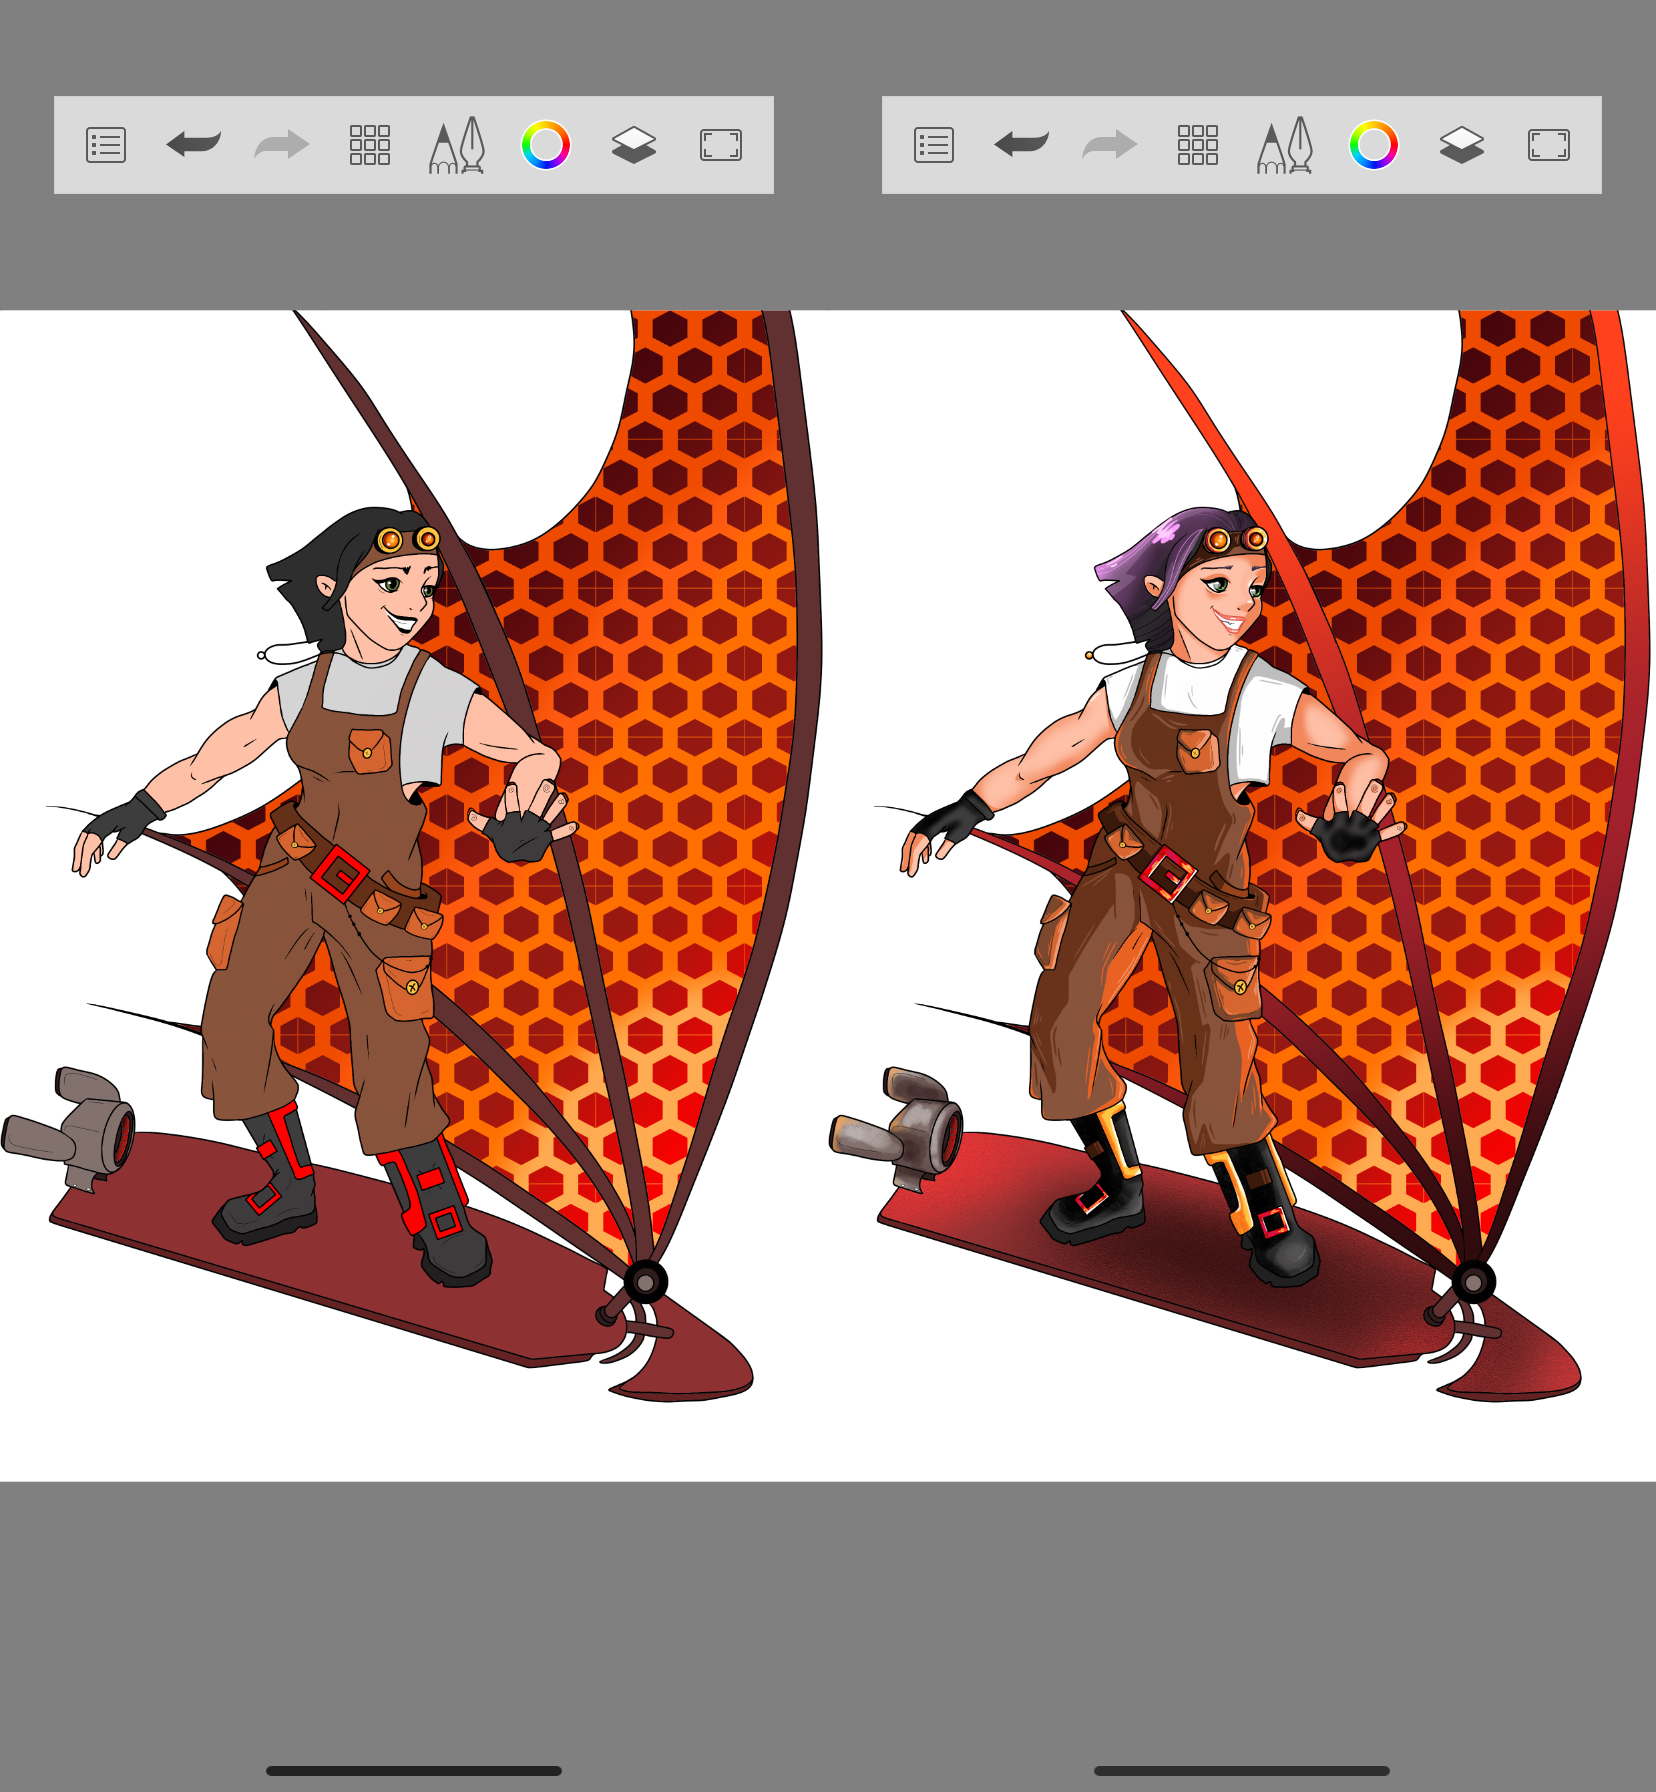Tap the shaded character canvas in right screenshot

1242,896
